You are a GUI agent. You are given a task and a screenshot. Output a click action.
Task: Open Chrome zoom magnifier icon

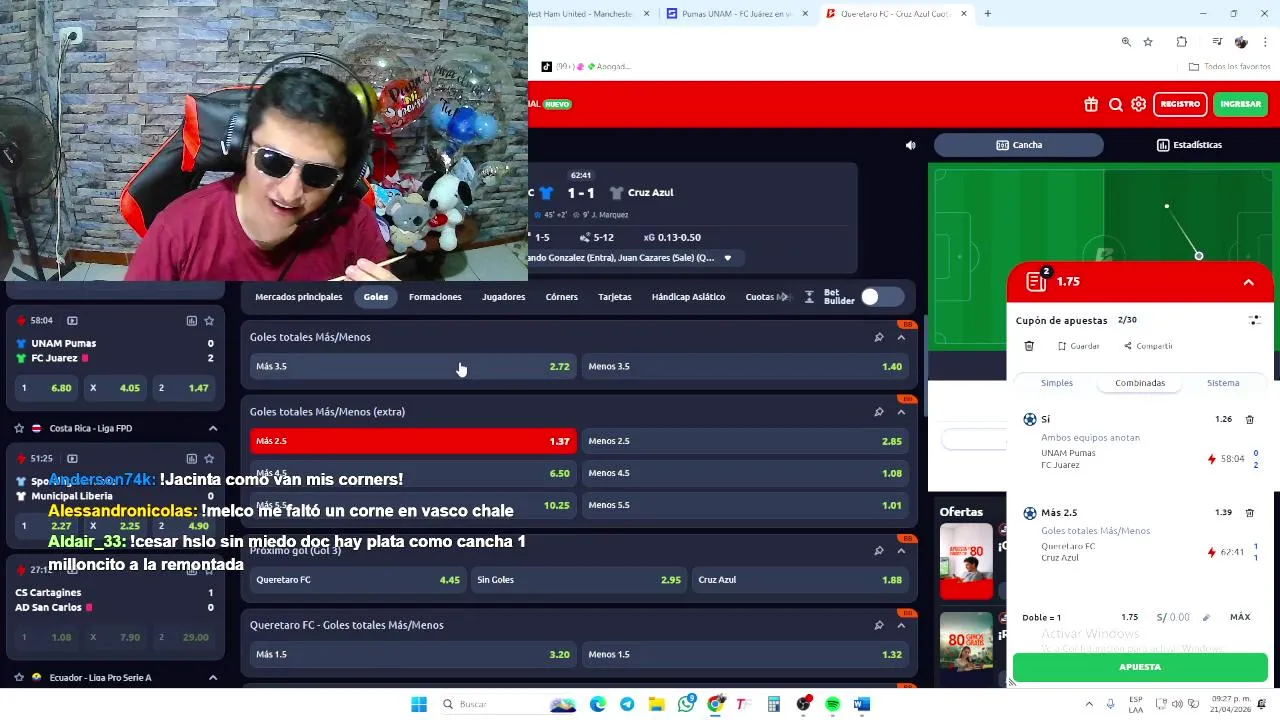pyautogui.click(x=1126, y=42)
